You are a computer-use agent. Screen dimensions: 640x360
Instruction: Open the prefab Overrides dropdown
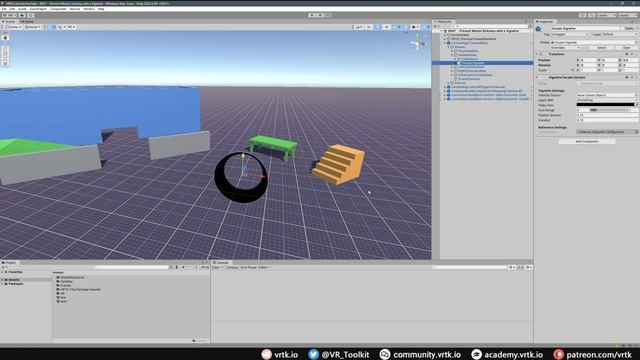[566, 48]
